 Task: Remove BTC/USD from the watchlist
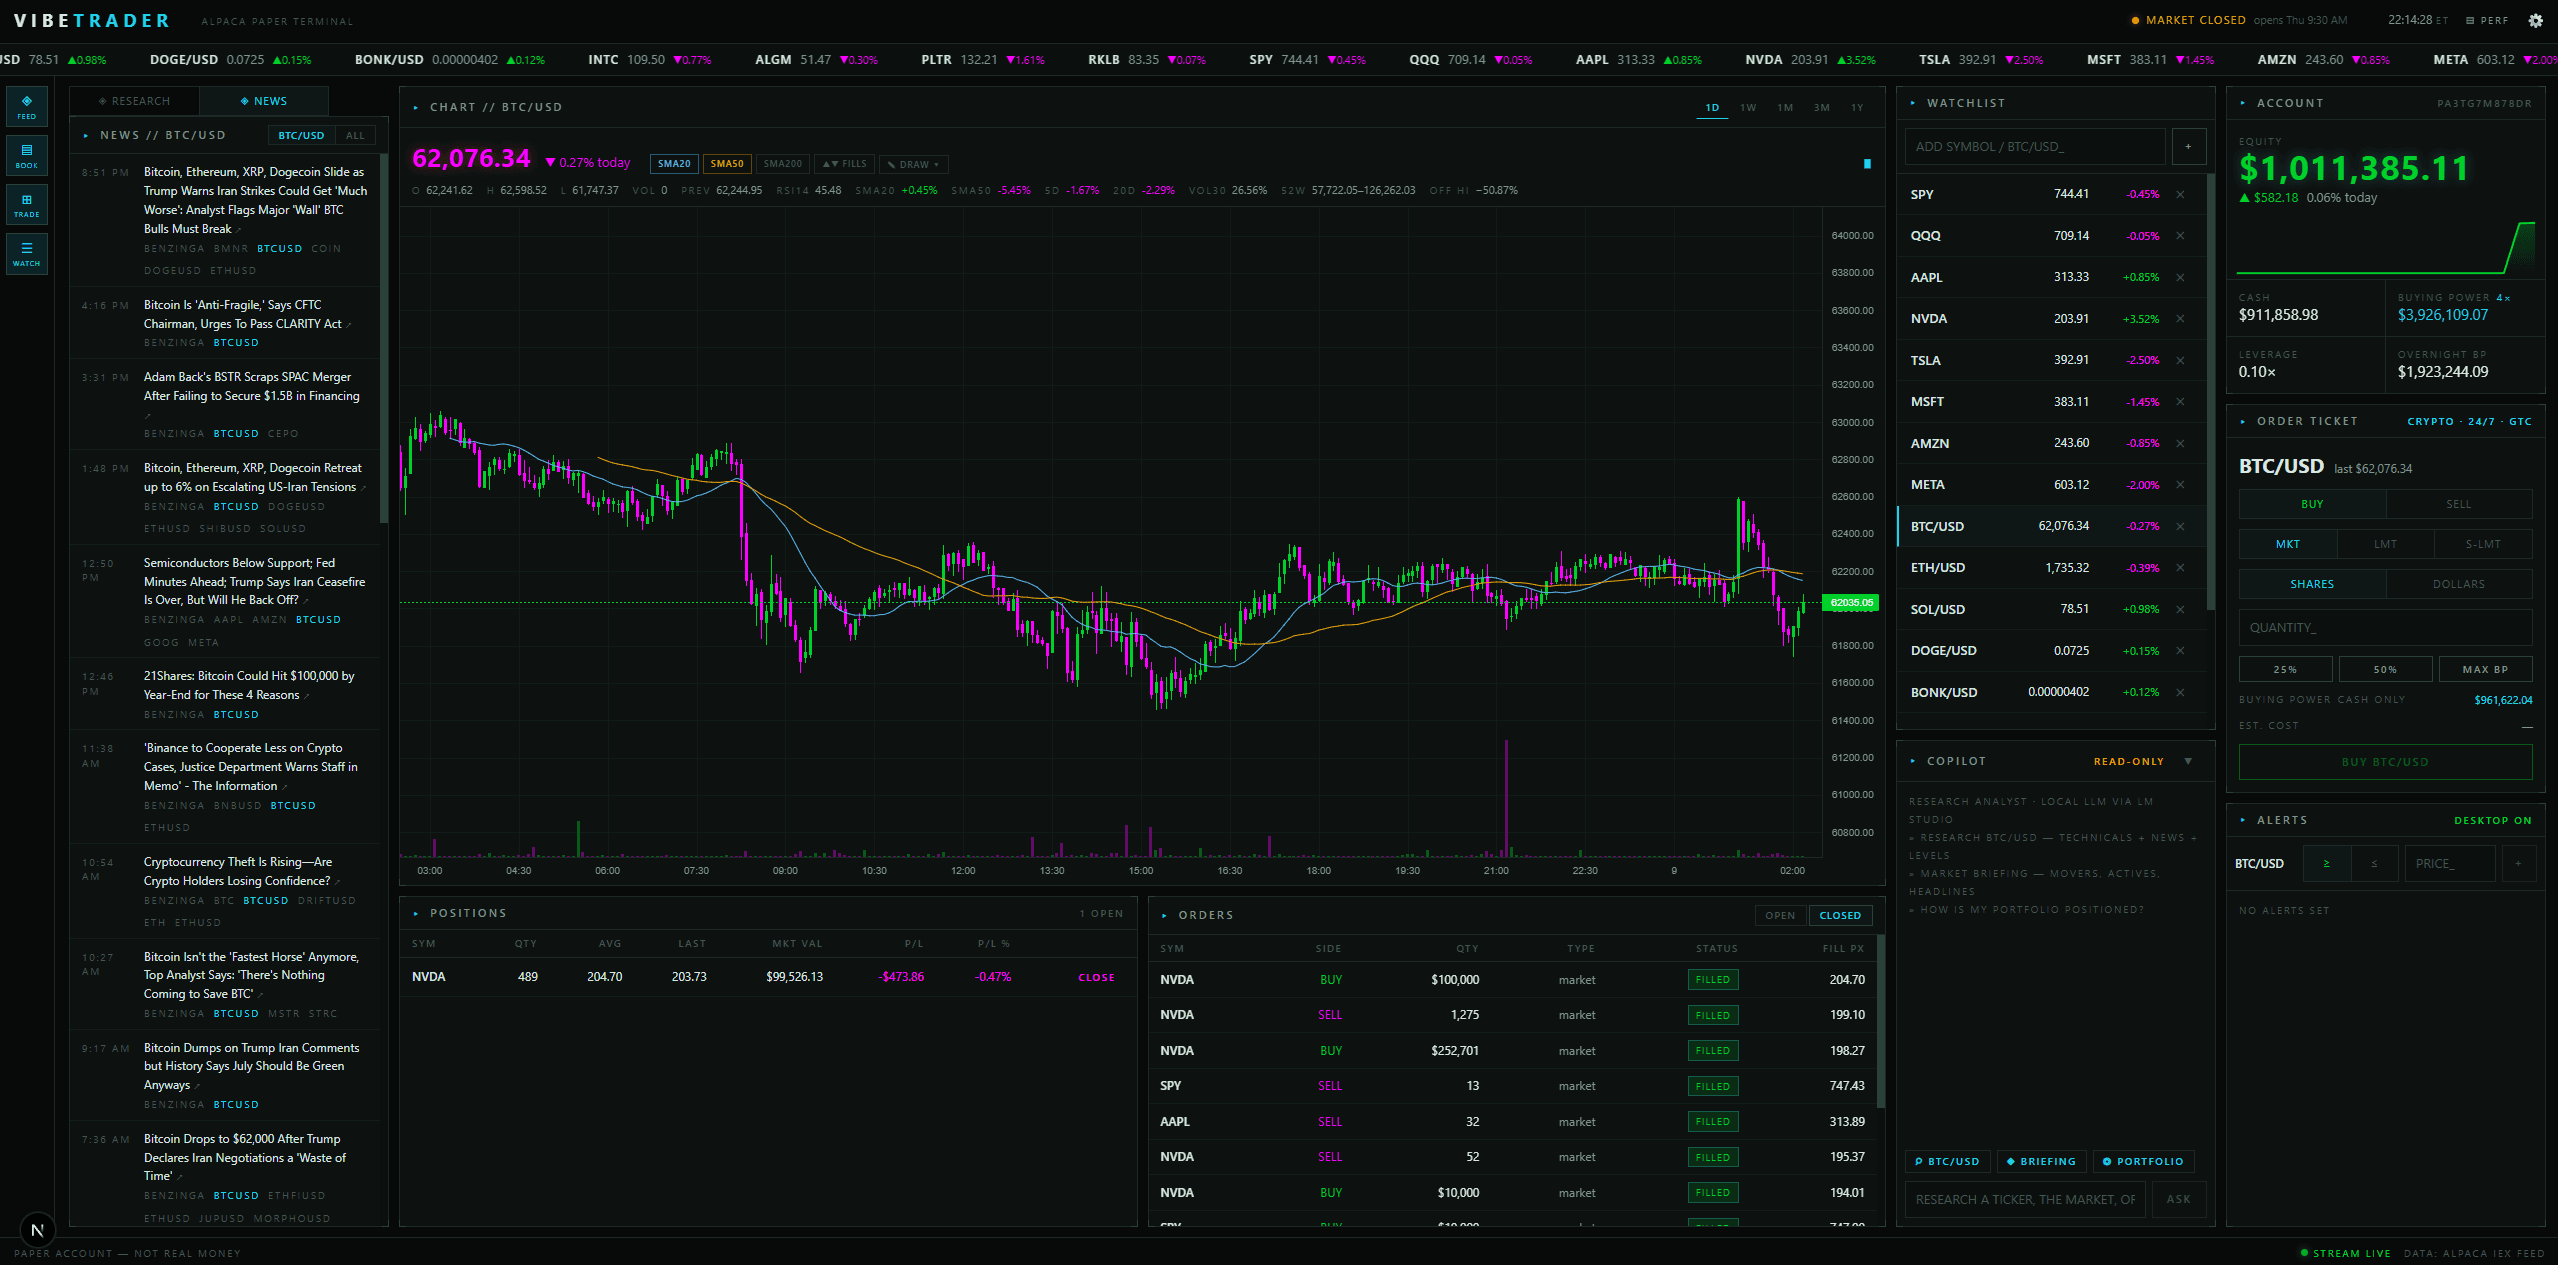2180,526
